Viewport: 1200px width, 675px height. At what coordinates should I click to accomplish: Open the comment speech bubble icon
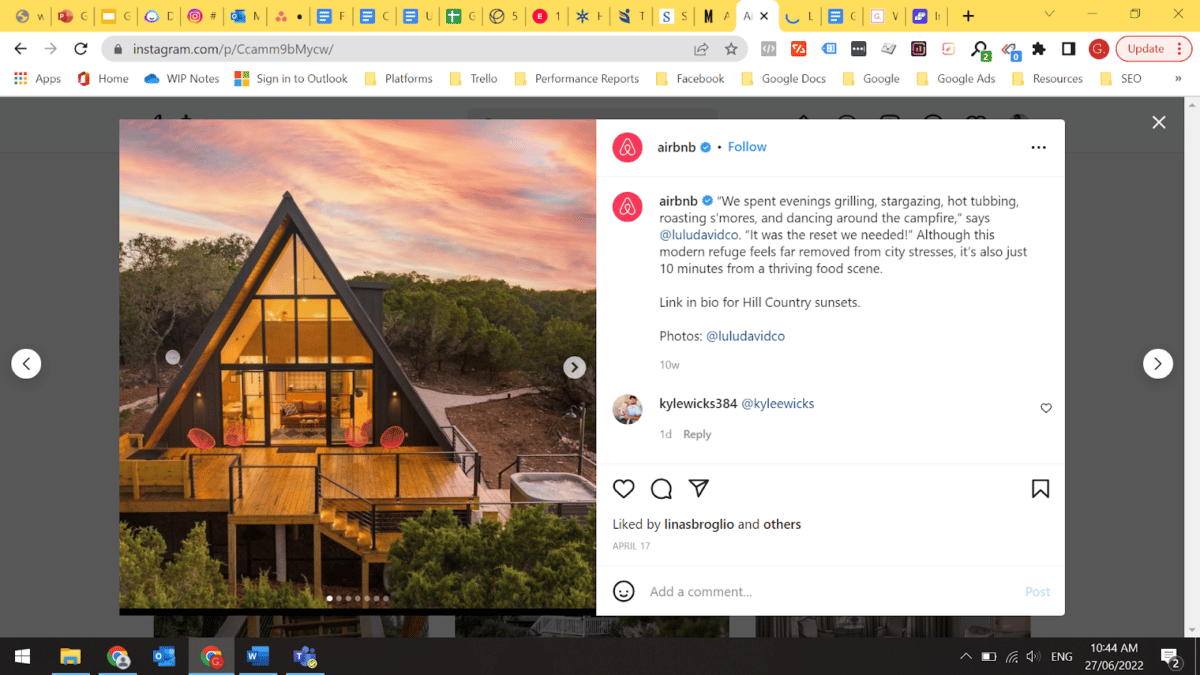point(661,489)
